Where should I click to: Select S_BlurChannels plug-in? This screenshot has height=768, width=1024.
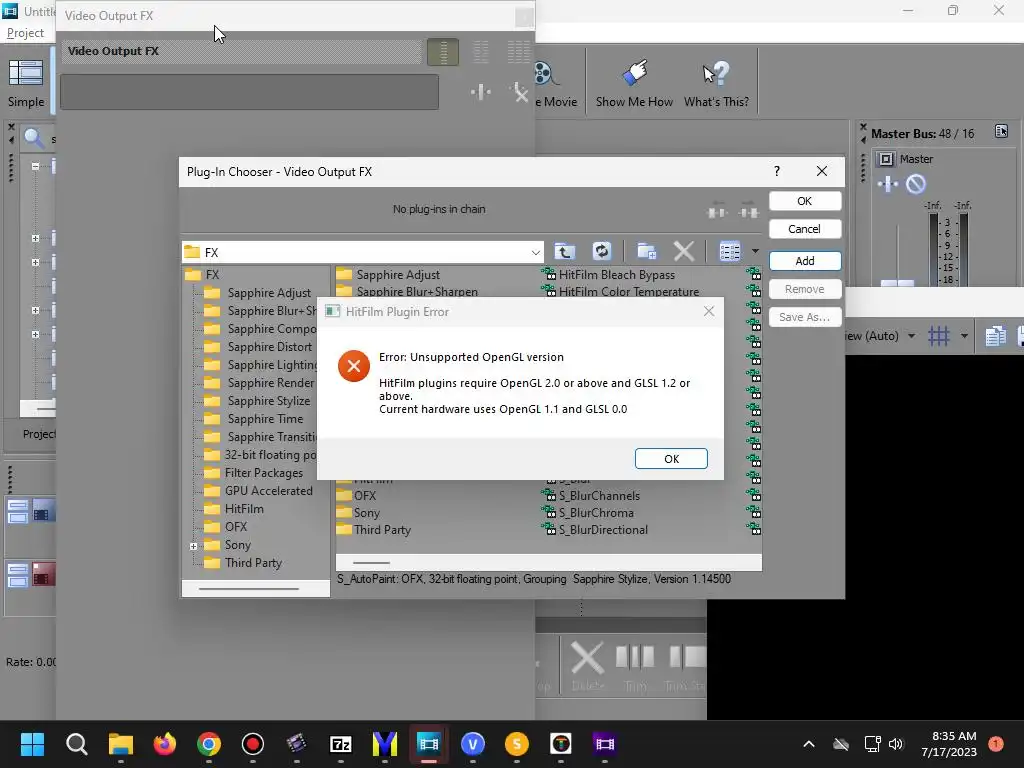point(599,496)
